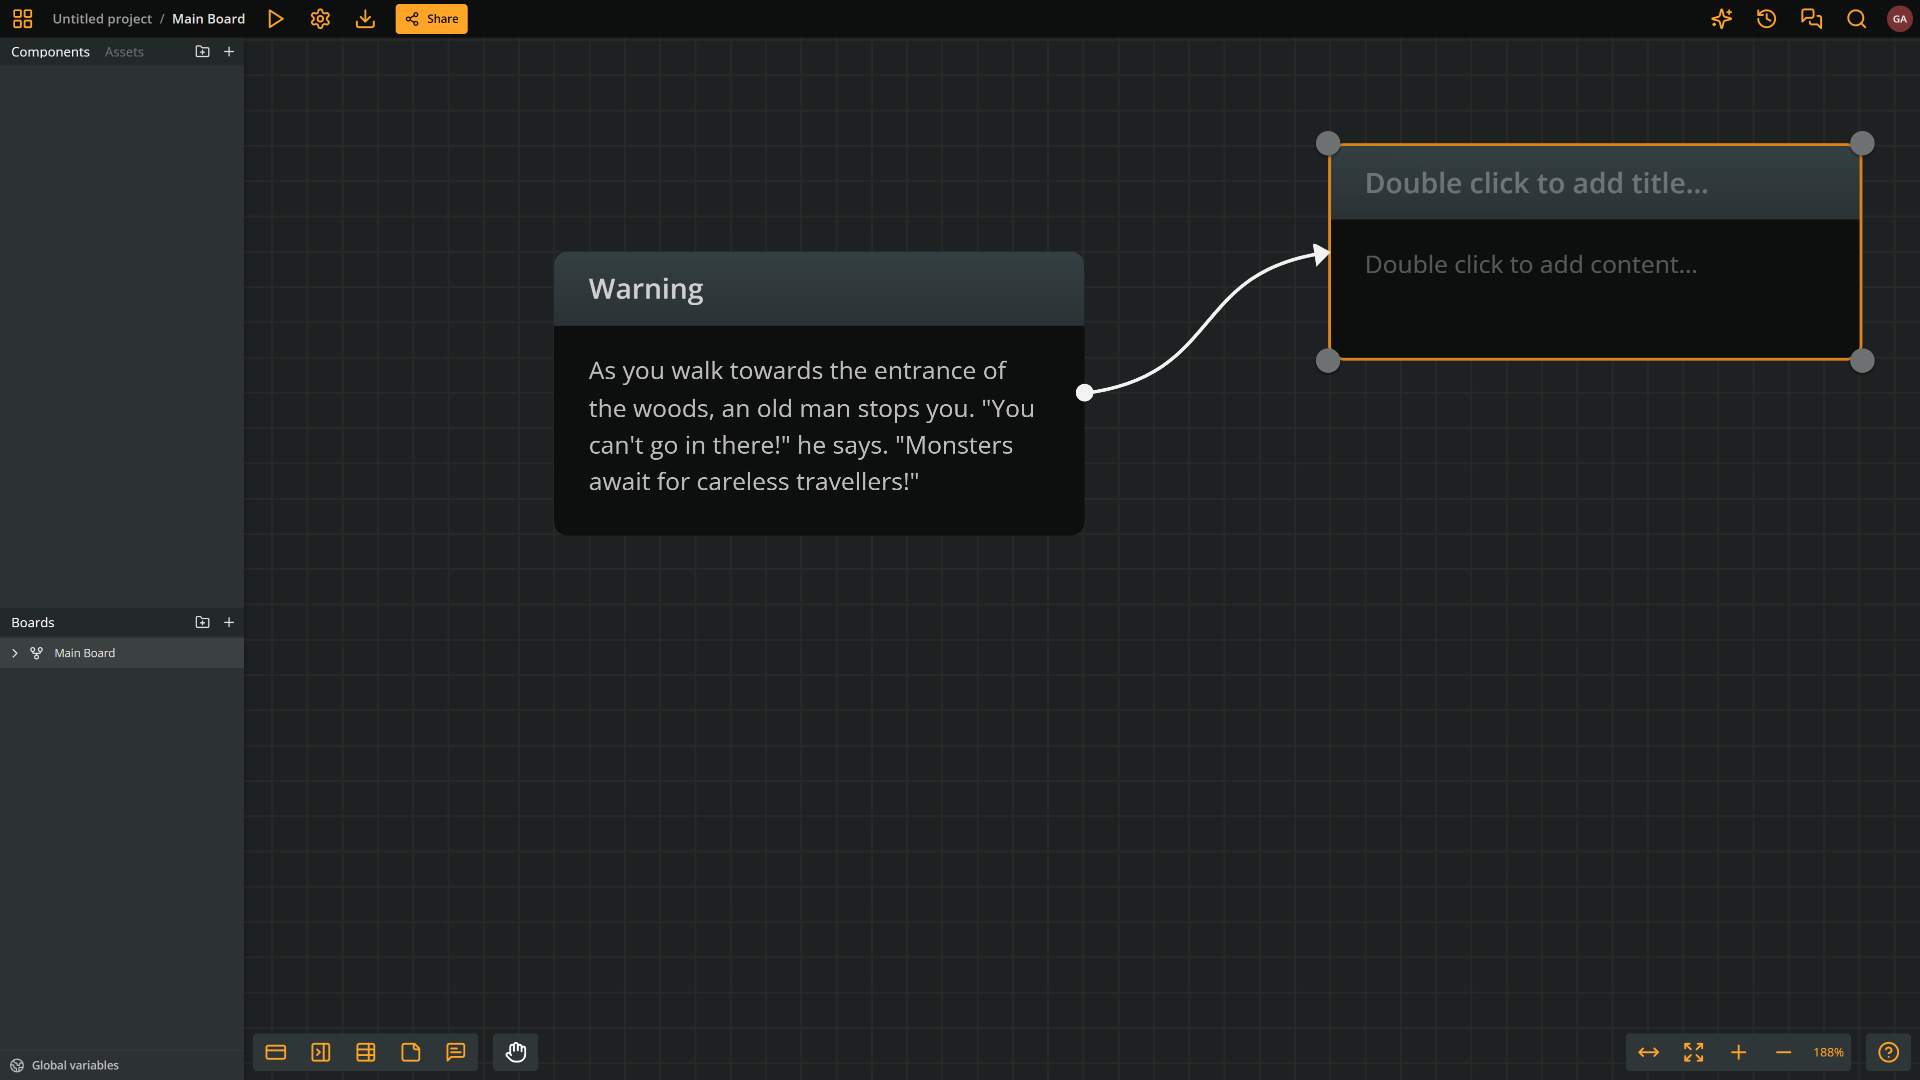Switch to the Assets tab

pos(124,52)
